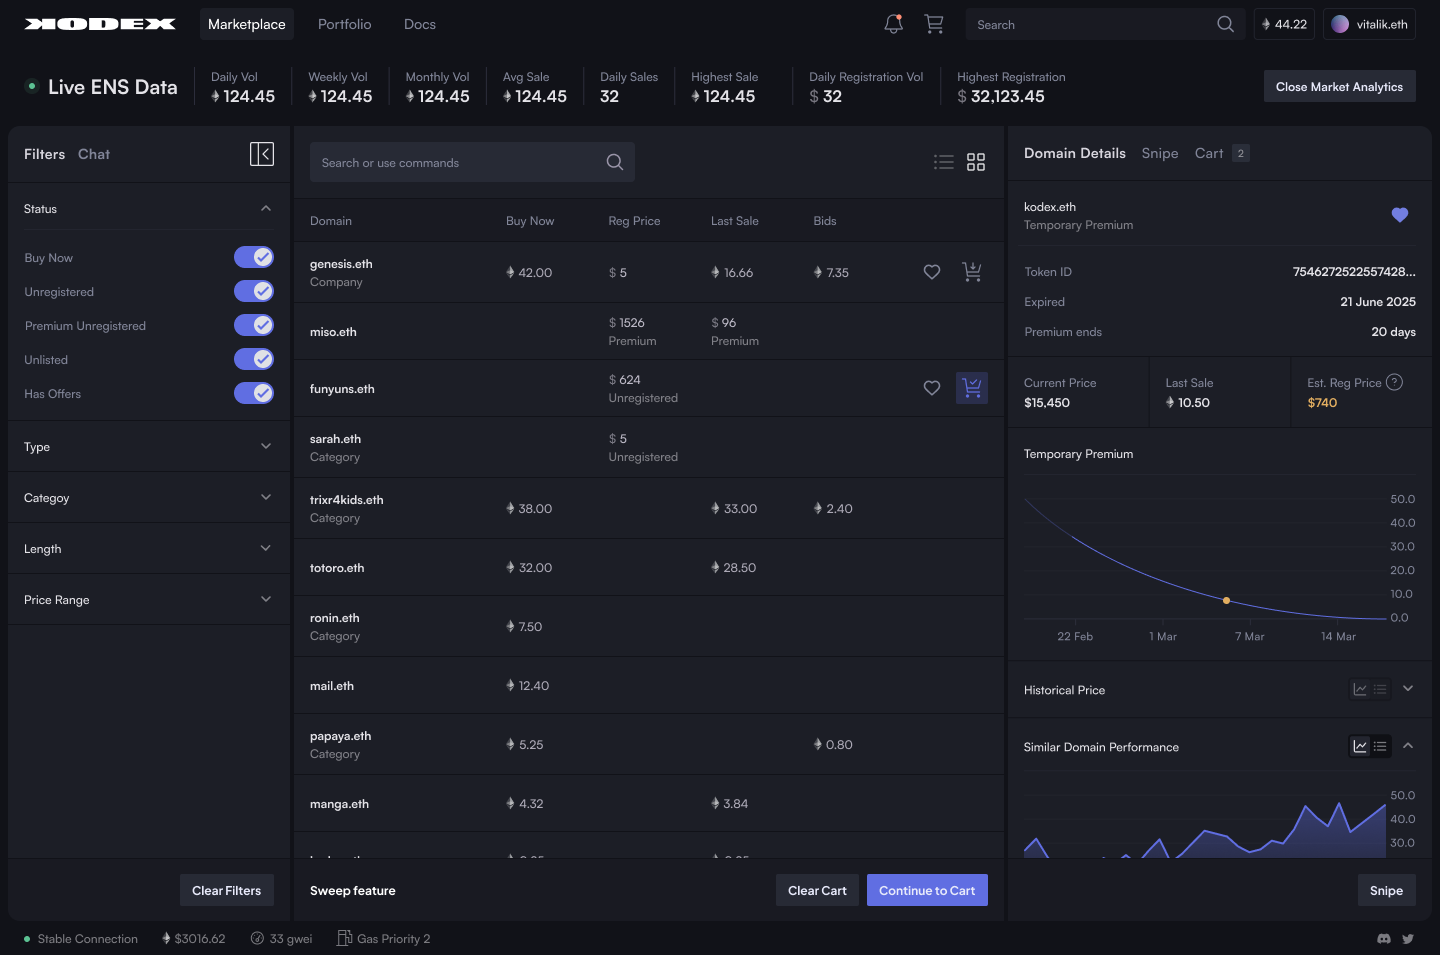Switch to list view of domains

pos(943,161)
